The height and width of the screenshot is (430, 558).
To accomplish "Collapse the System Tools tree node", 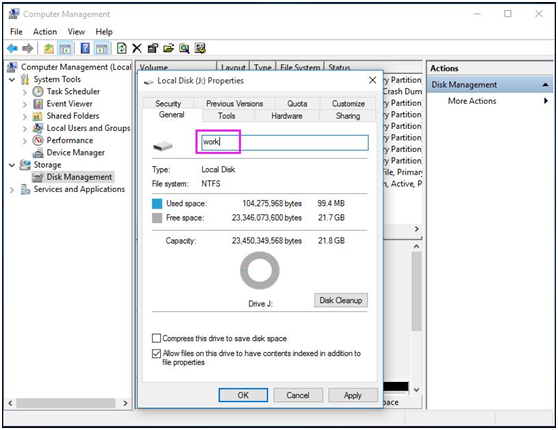I will pos(12,79).
